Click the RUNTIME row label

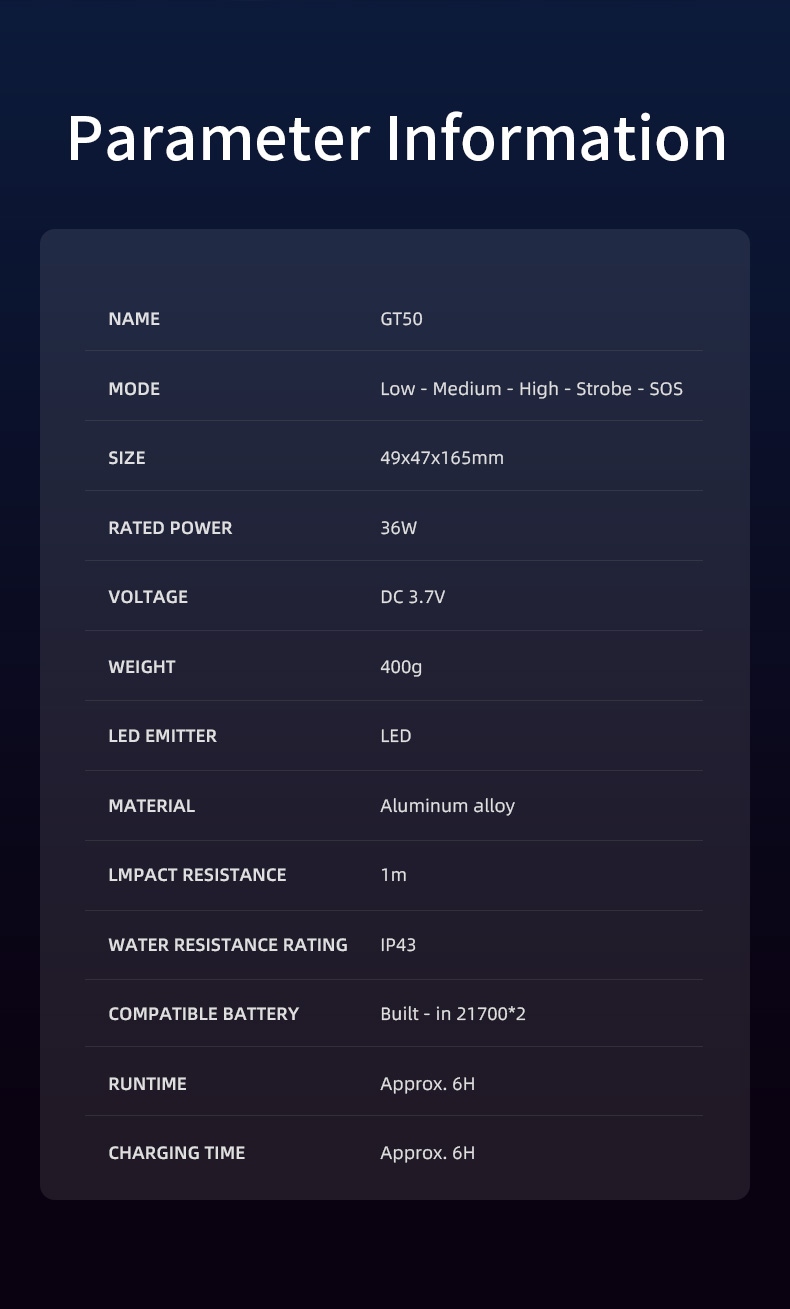coord(147,1084)
